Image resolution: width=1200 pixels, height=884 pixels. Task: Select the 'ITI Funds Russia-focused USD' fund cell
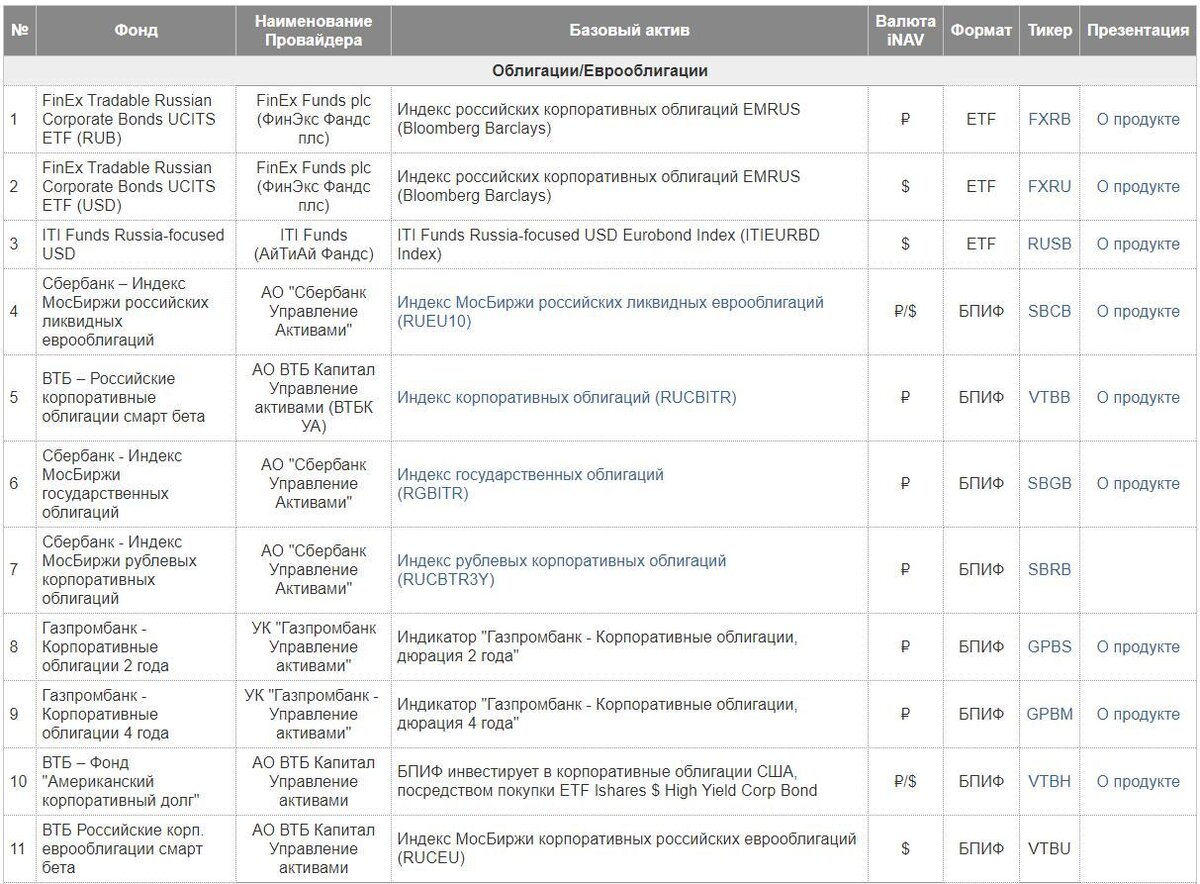(134, 244)
